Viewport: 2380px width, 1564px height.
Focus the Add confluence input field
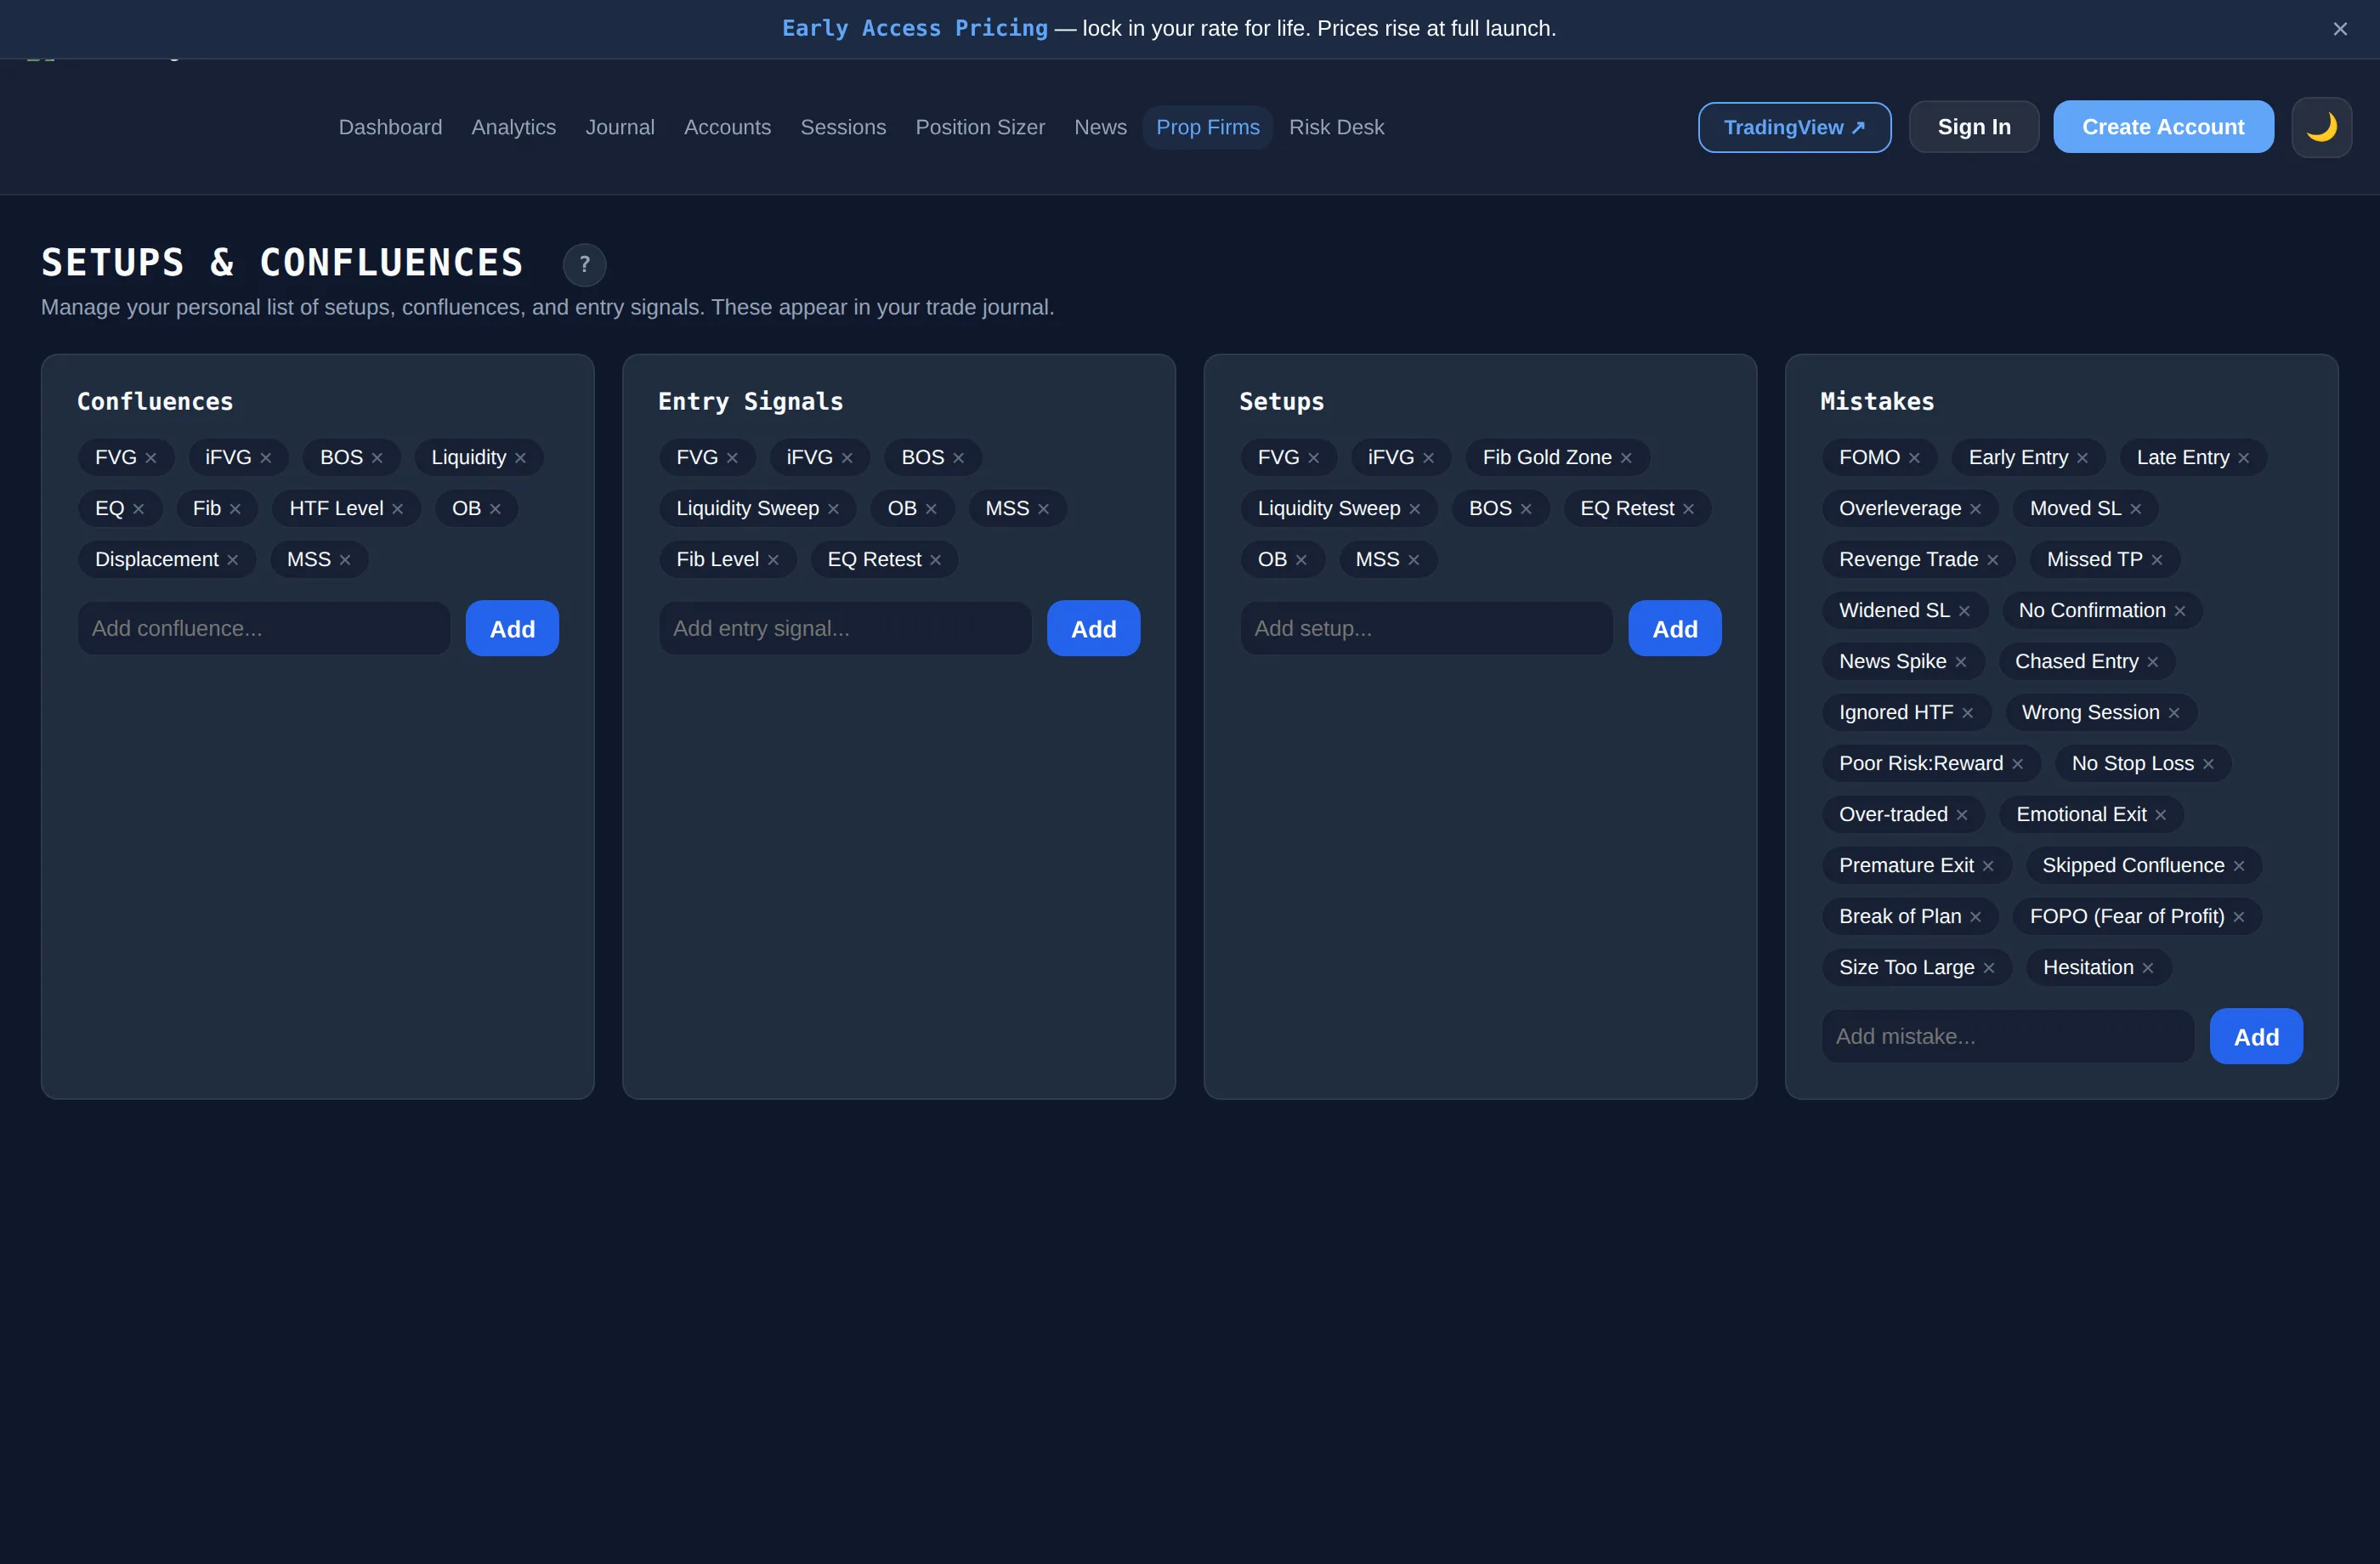(264, 628)
